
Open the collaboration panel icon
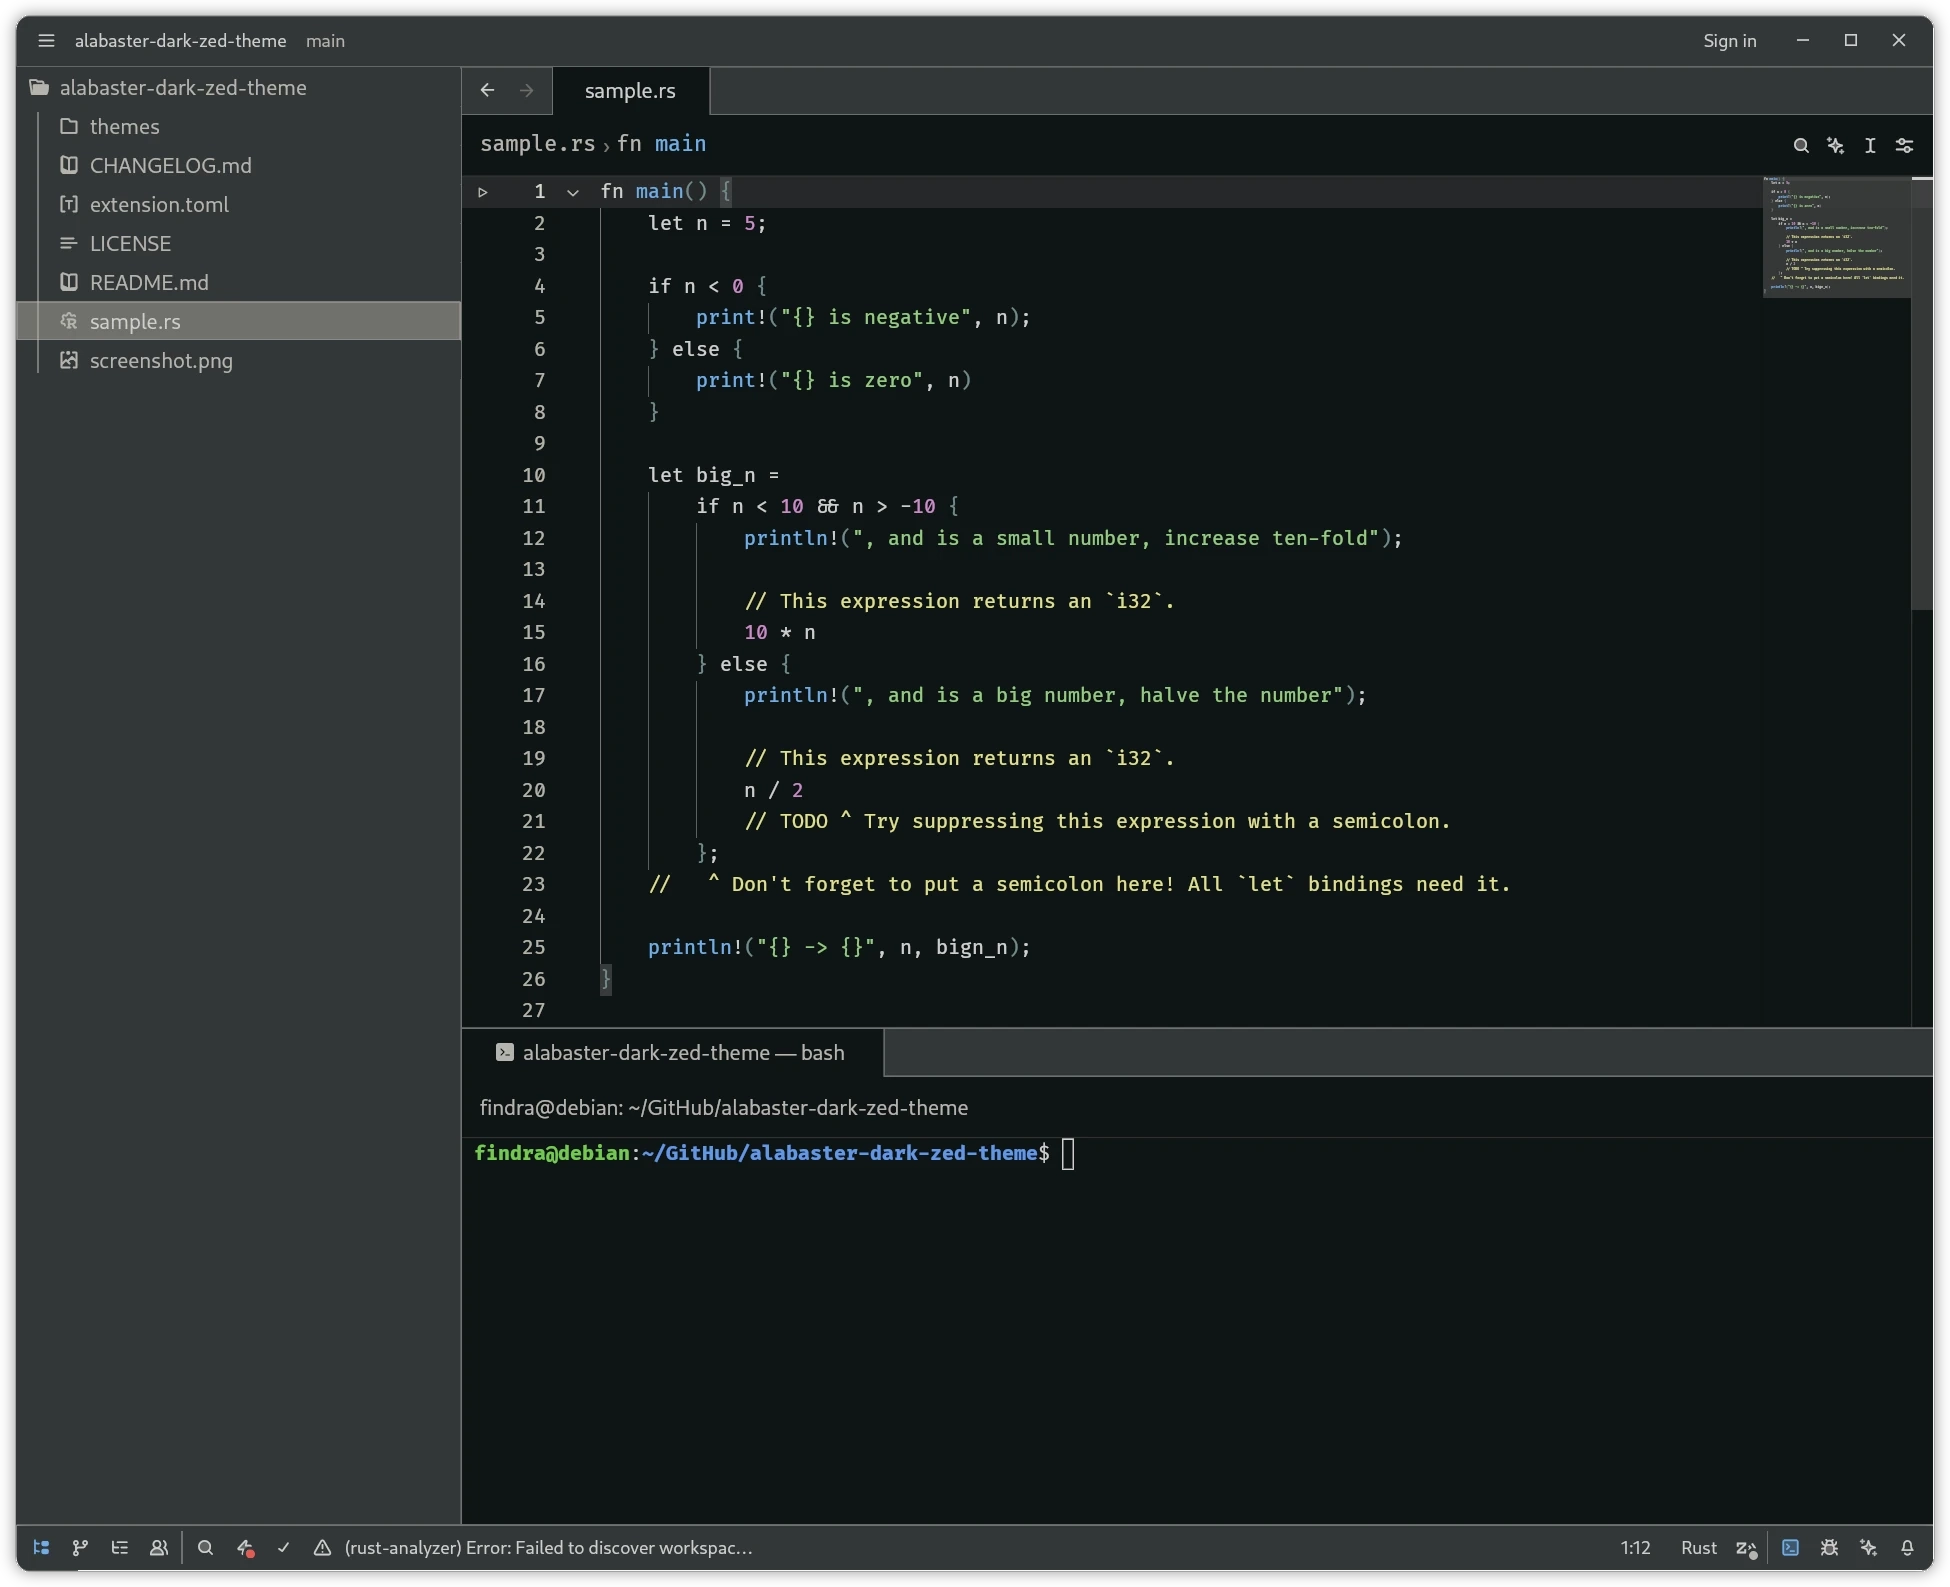pos(158,1548)
